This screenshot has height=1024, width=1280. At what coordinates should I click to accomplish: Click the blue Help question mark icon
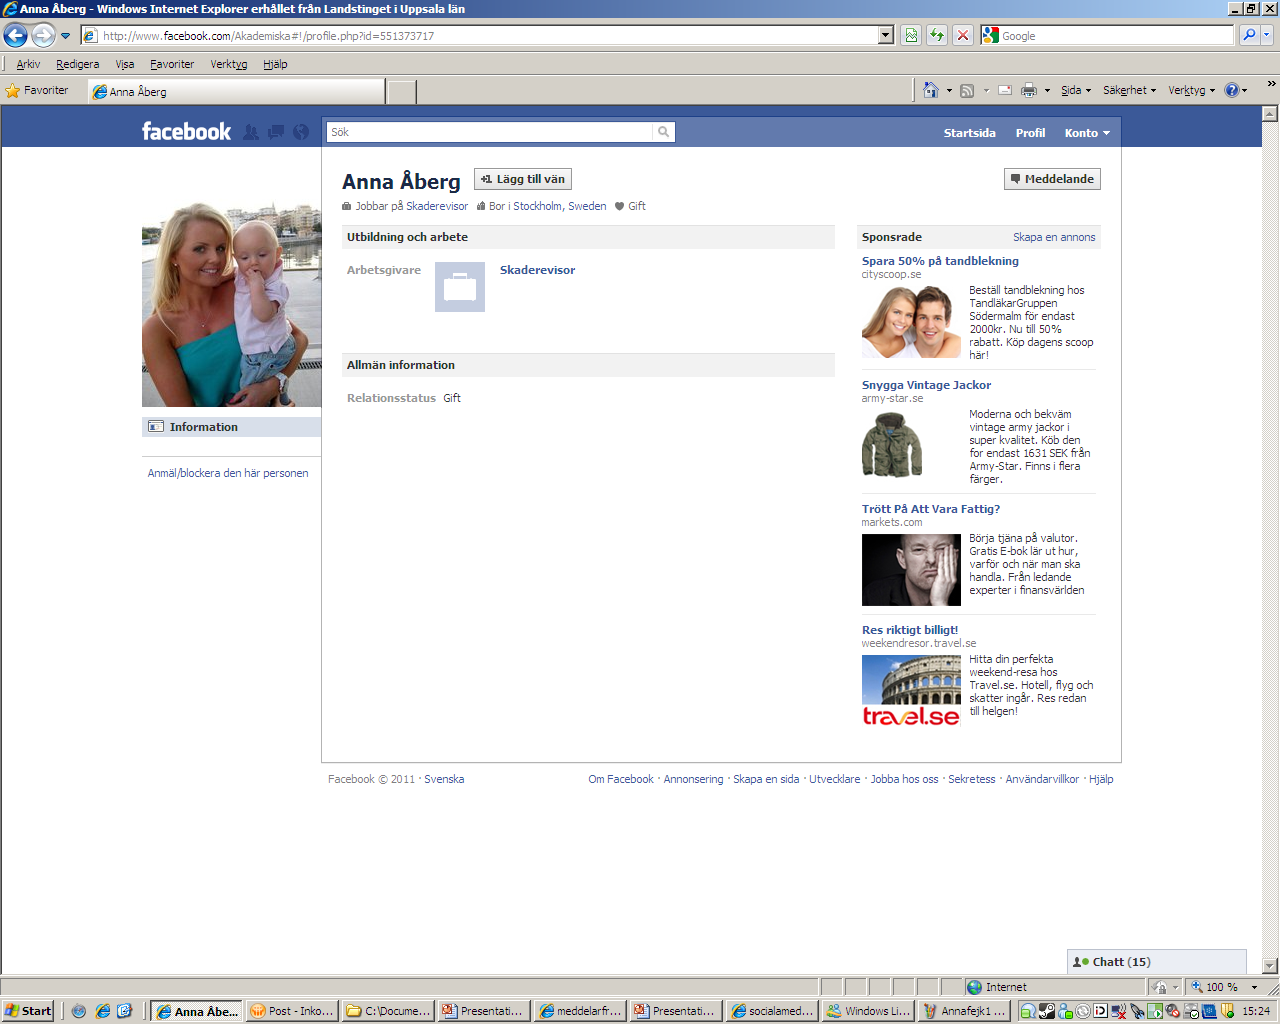click(x=1232, y=90)
